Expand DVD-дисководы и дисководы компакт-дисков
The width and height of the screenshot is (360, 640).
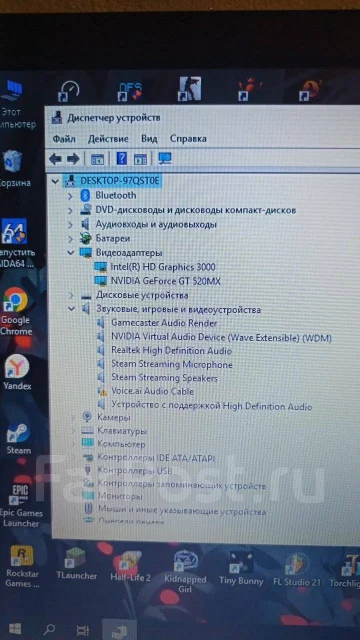[70, 211]
